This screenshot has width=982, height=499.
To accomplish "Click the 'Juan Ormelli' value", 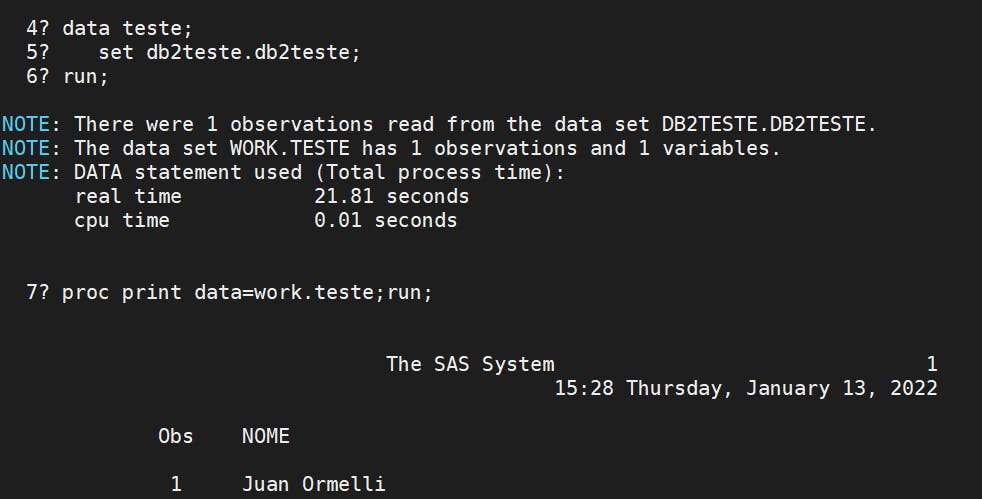I will [x=313, y=484].
